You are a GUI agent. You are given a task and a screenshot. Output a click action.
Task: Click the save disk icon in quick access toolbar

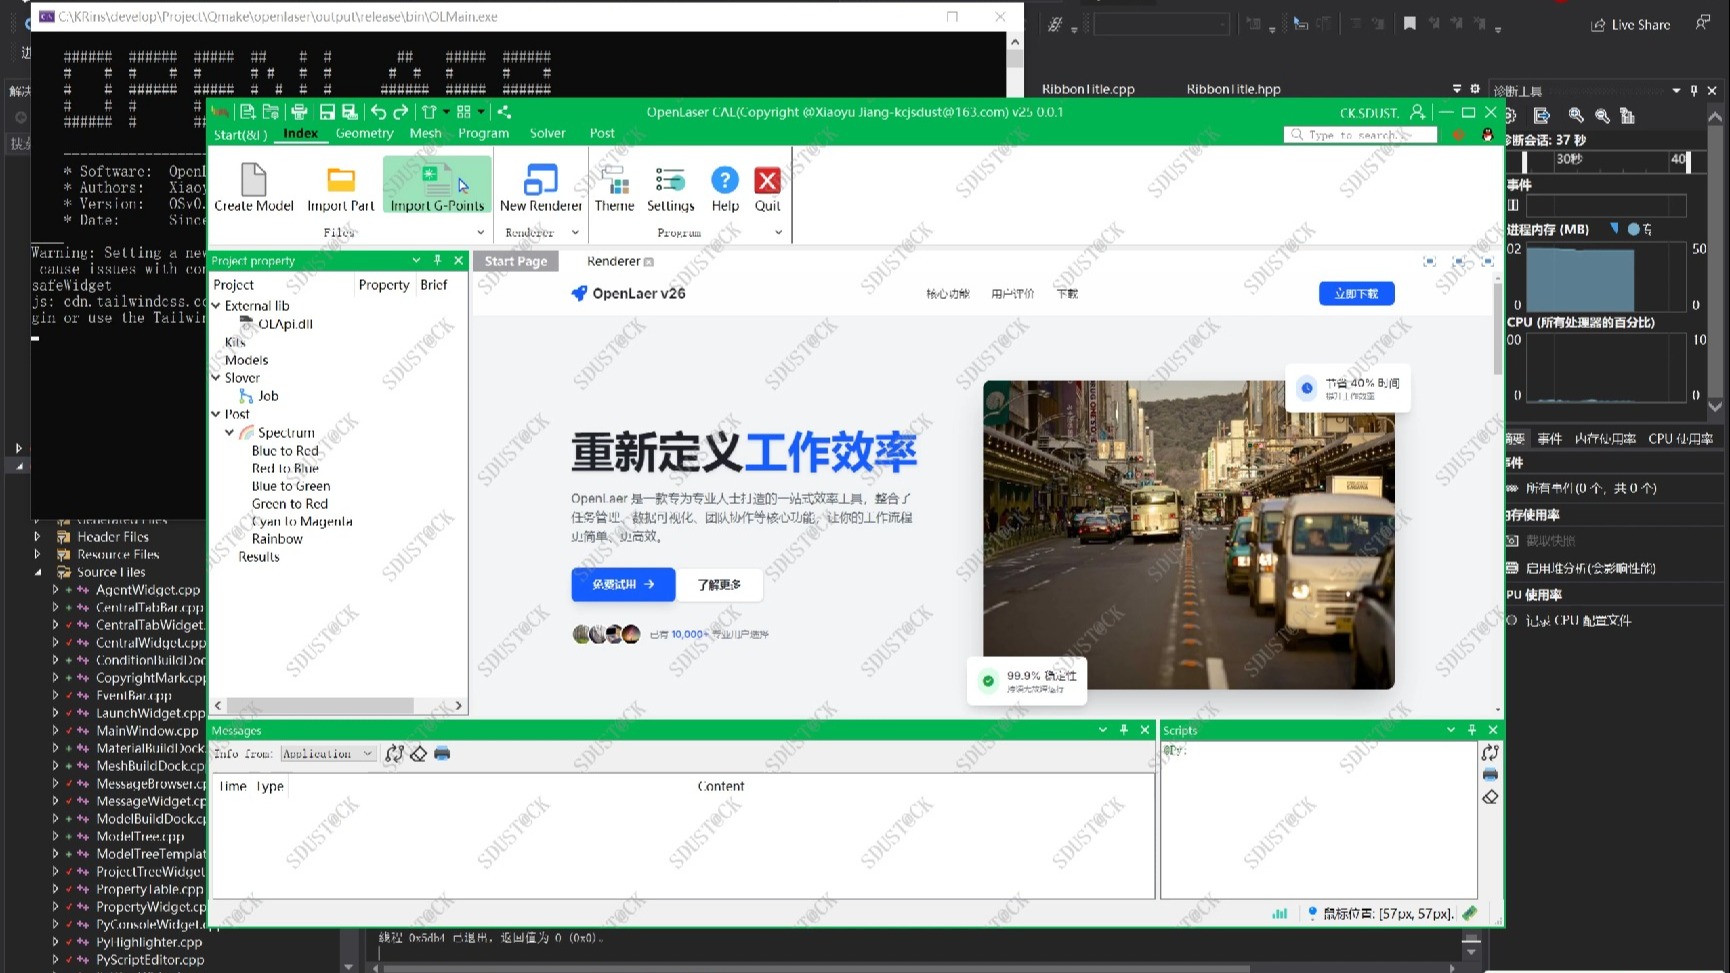327,112
